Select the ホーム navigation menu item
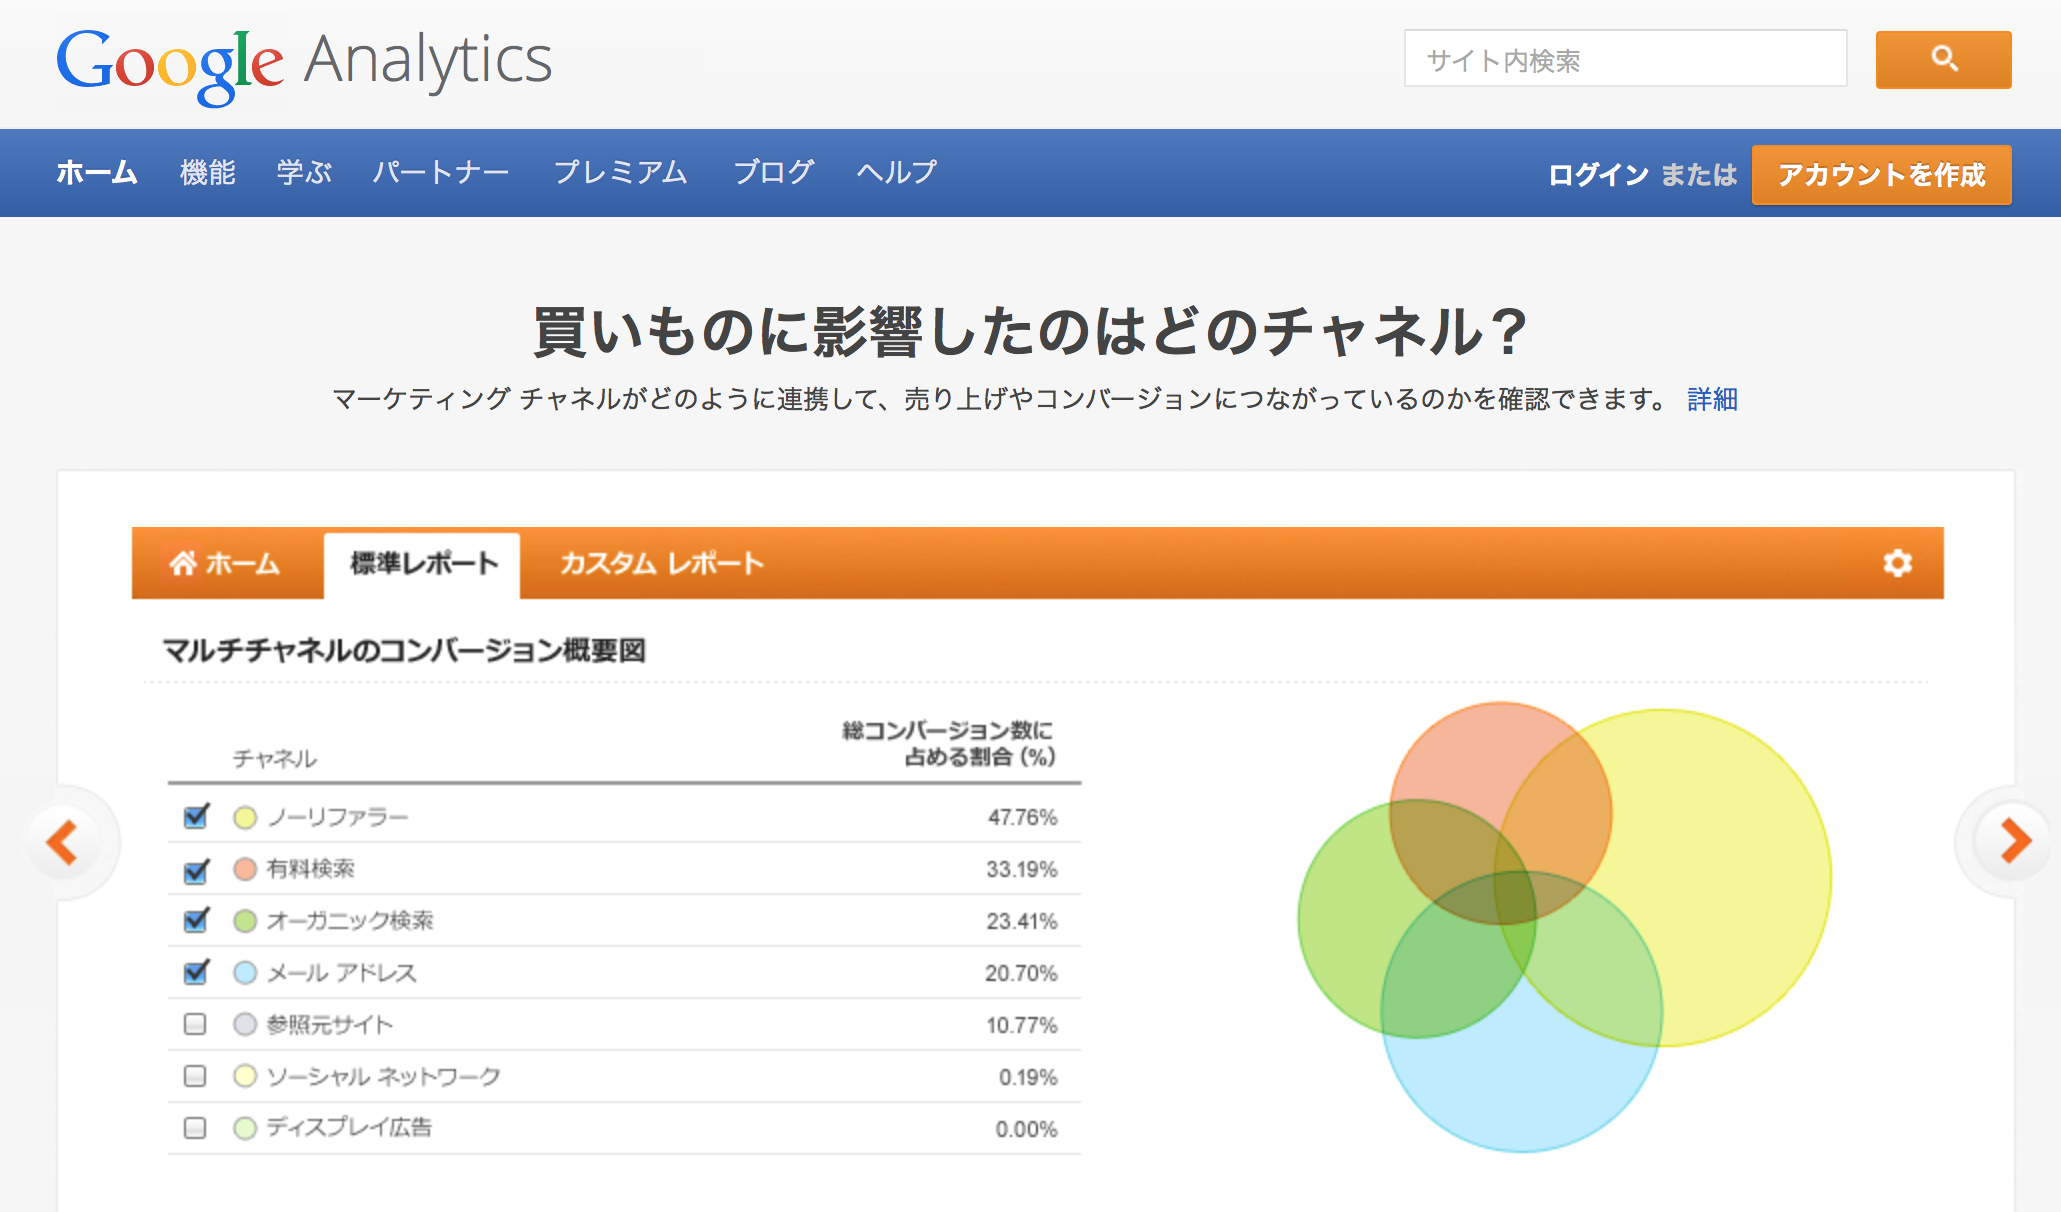Screen dimensions: 2061x1212 click(97, 172)
